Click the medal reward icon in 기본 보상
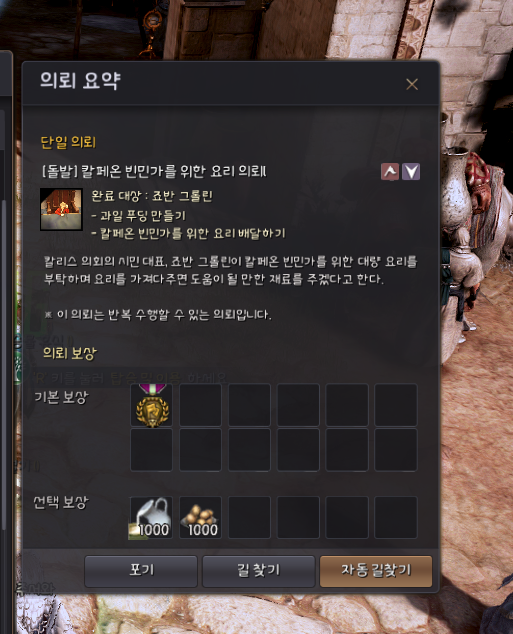 [152, 405]
